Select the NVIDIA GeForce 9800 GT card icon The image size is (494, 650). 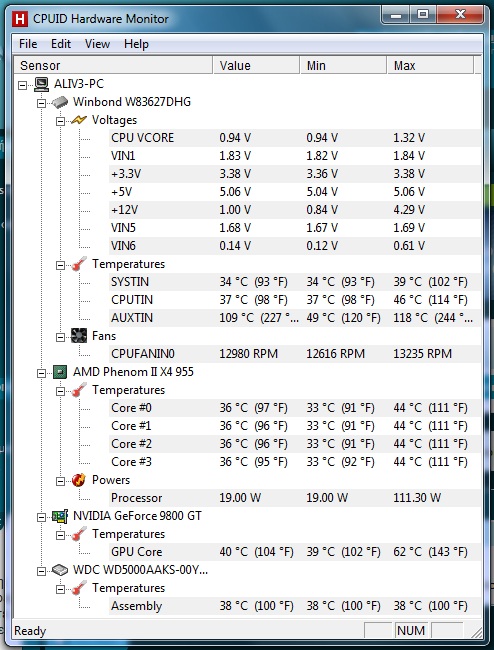(x=60, y=516)
